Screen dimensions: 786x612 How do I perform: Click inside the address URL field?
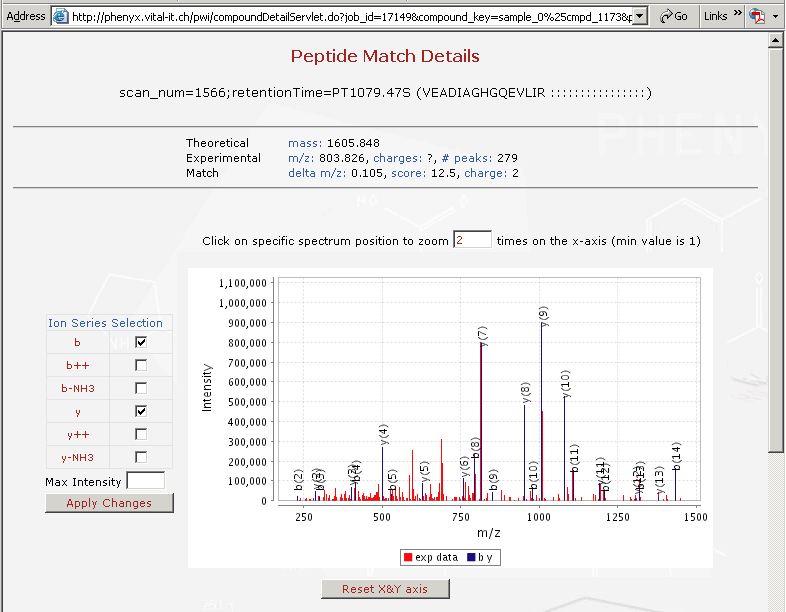351,17
